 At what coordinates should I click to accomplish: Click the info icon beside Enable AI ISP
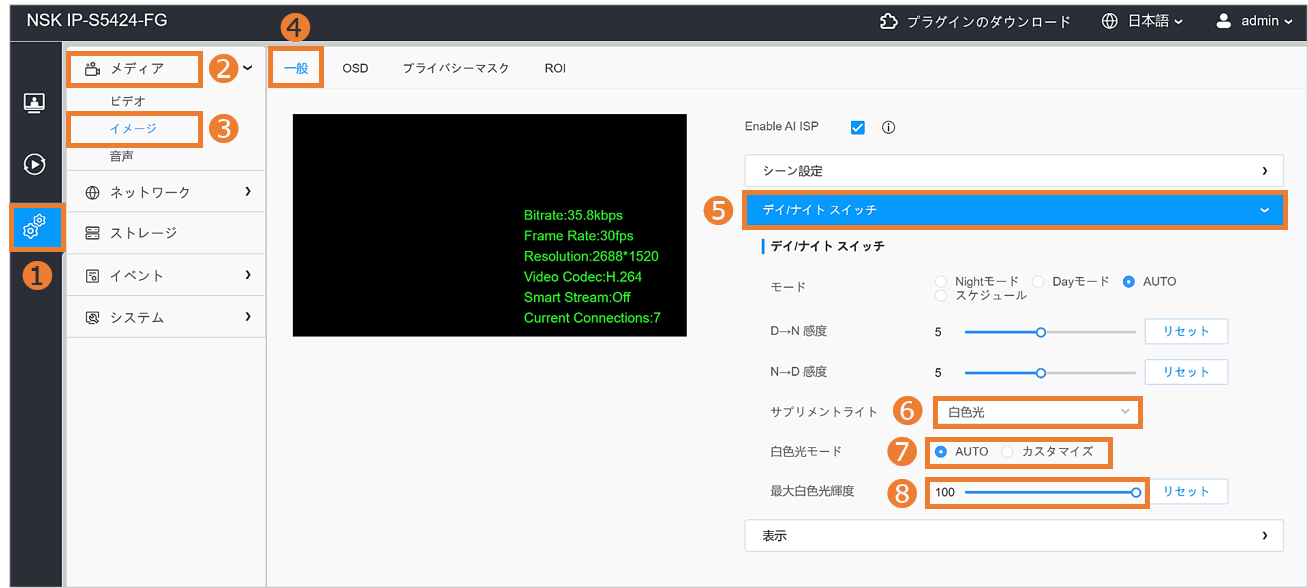click(888, 127)
